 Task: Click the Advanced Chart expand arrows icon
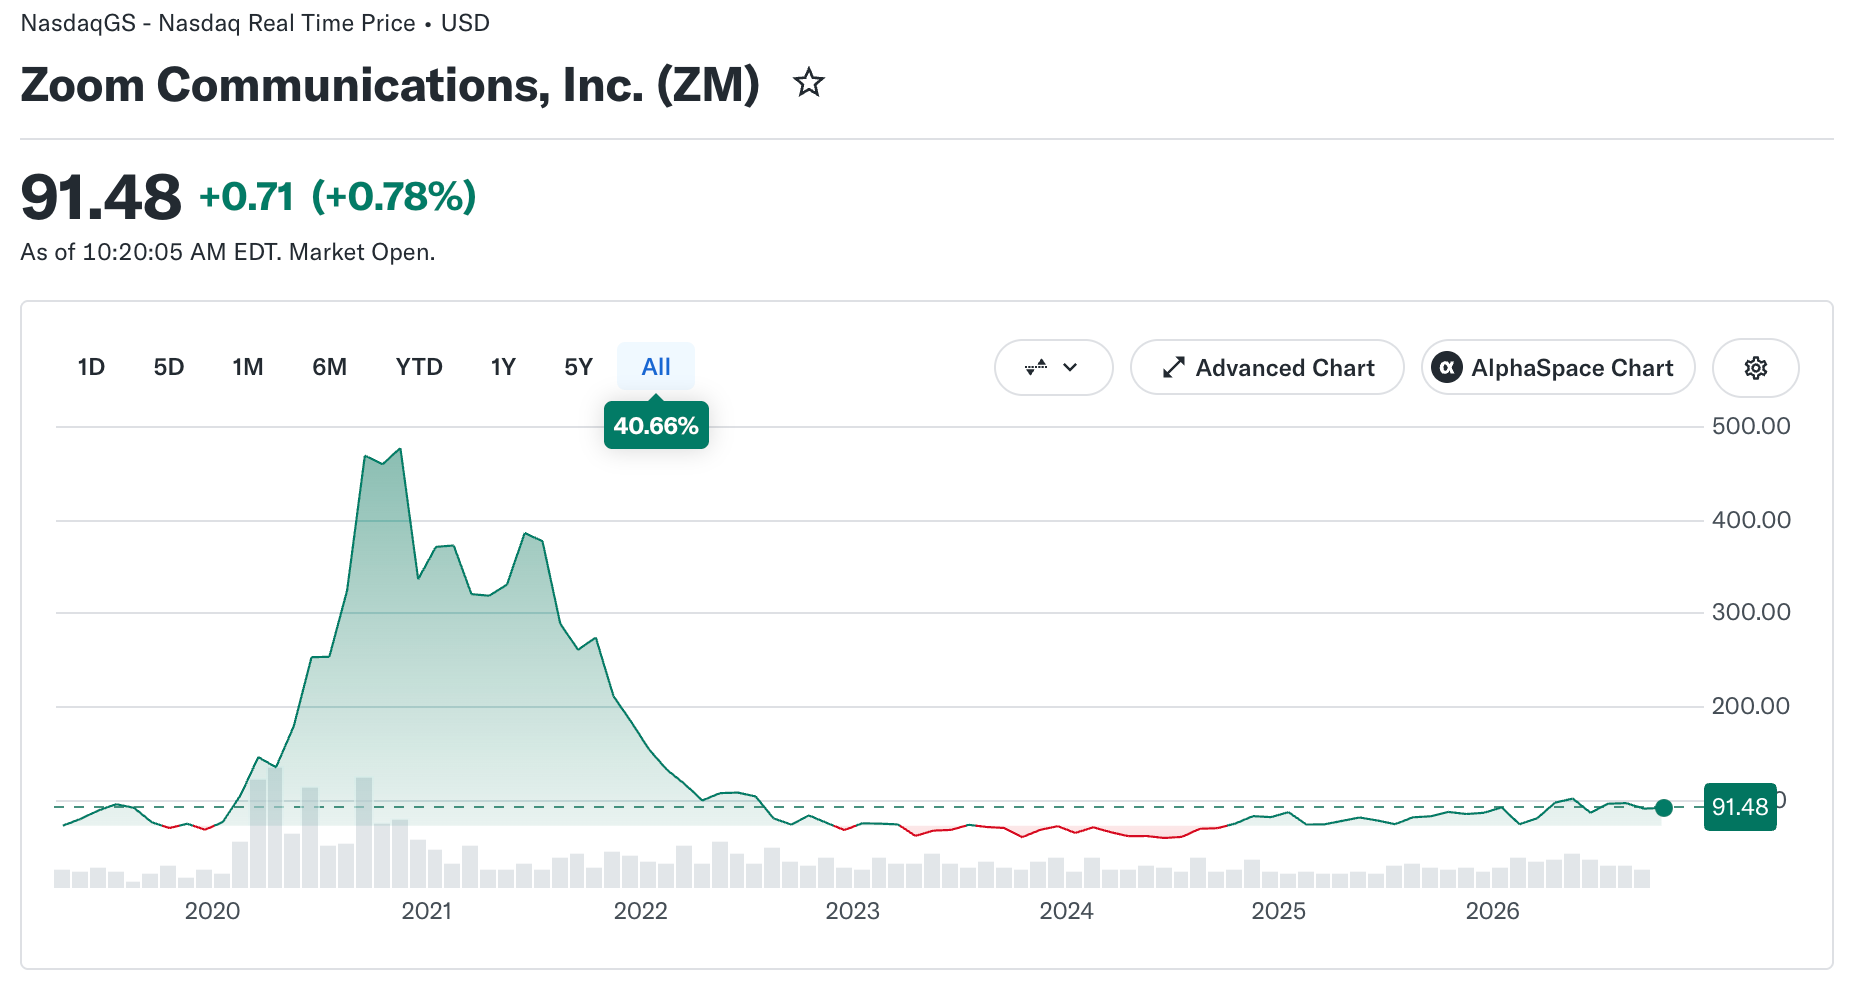(x=1173, y=368)
